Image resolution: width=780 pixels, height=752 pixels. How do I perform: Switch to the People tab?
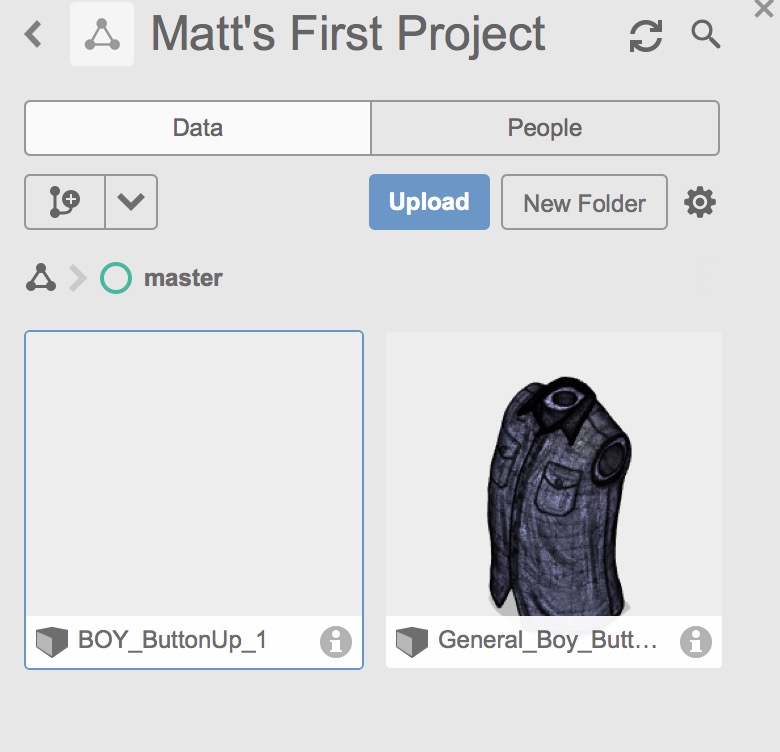point(545,128)
